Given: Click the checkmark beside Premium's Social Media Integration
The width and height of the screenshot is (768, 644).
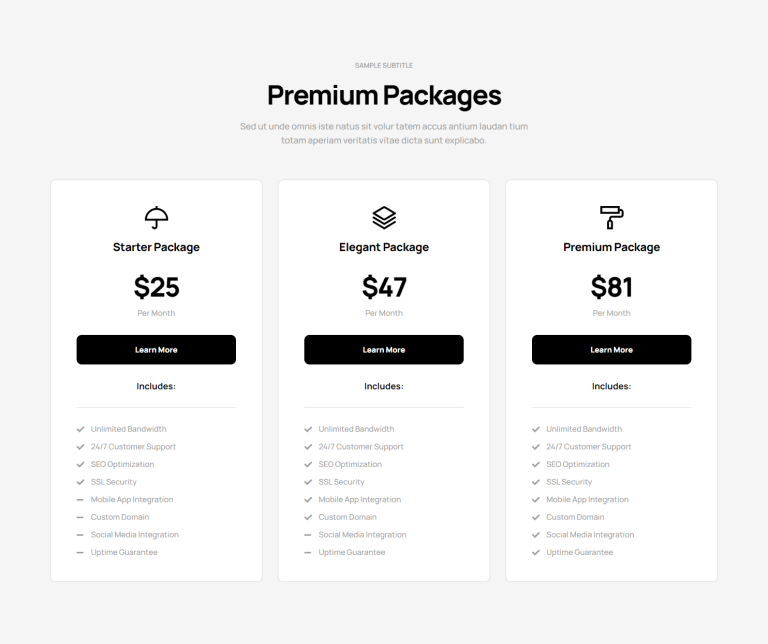Looking at the screenshot, I should (536, 535).
